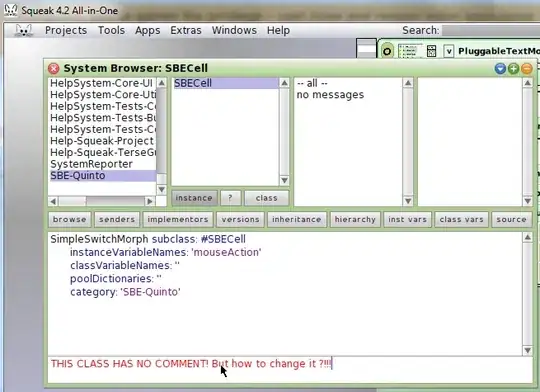Click the Squeak mouse logo icon in menu bar

23,30
